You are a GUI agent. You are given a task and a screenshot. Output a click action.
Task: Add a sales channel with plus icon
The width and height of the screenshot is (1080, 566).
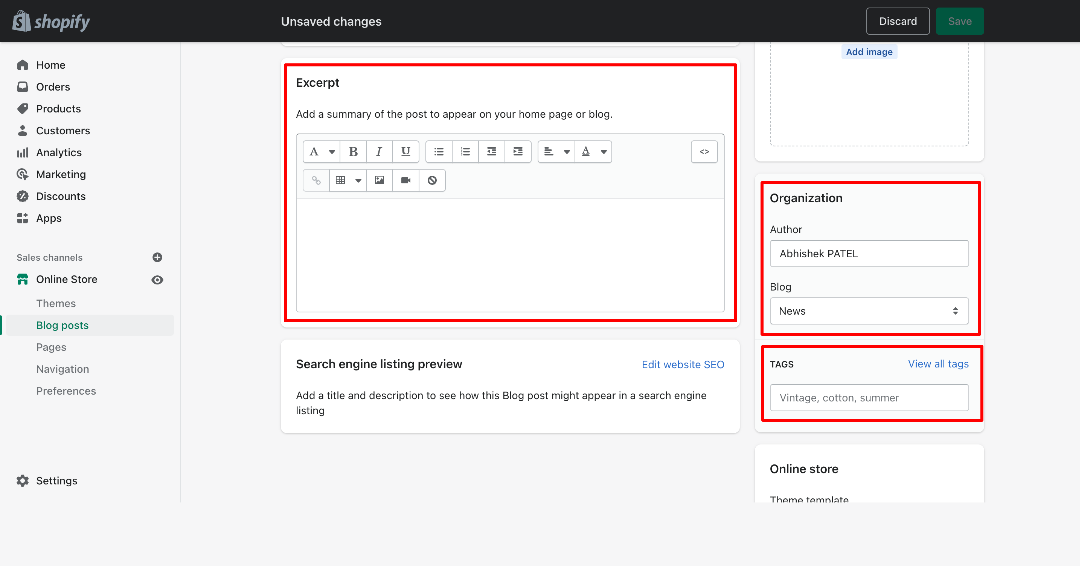(157, 258)
